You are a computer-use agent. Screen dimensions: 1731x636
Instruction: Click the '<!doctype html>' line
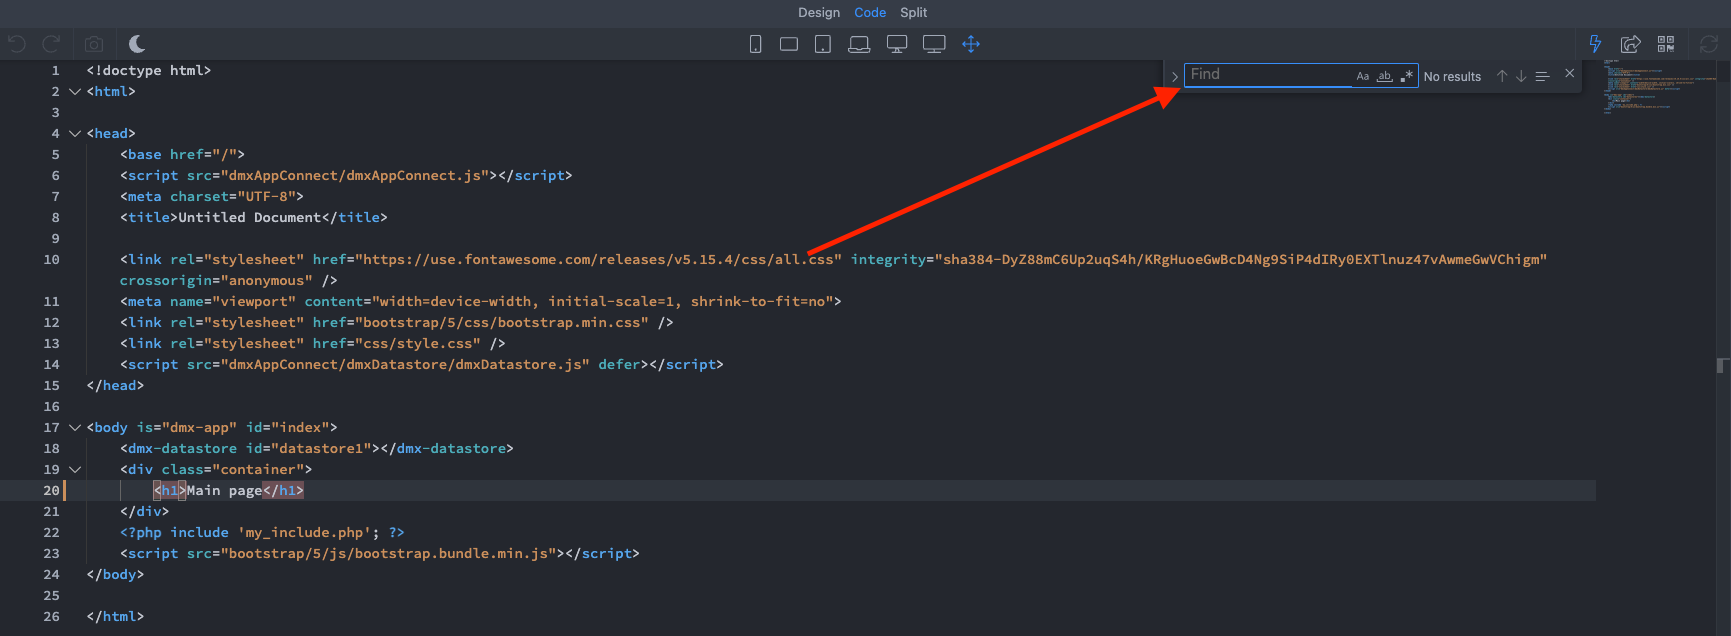(149, 70)
